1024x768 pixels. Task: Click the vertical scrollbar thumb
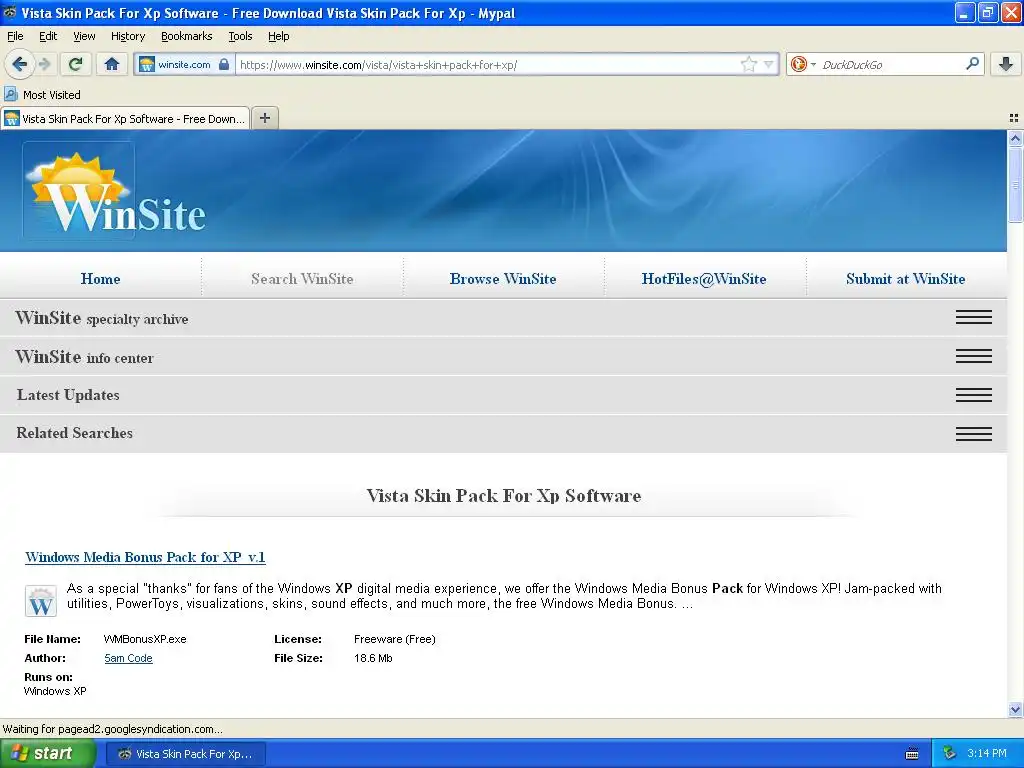click(1015, 185)
